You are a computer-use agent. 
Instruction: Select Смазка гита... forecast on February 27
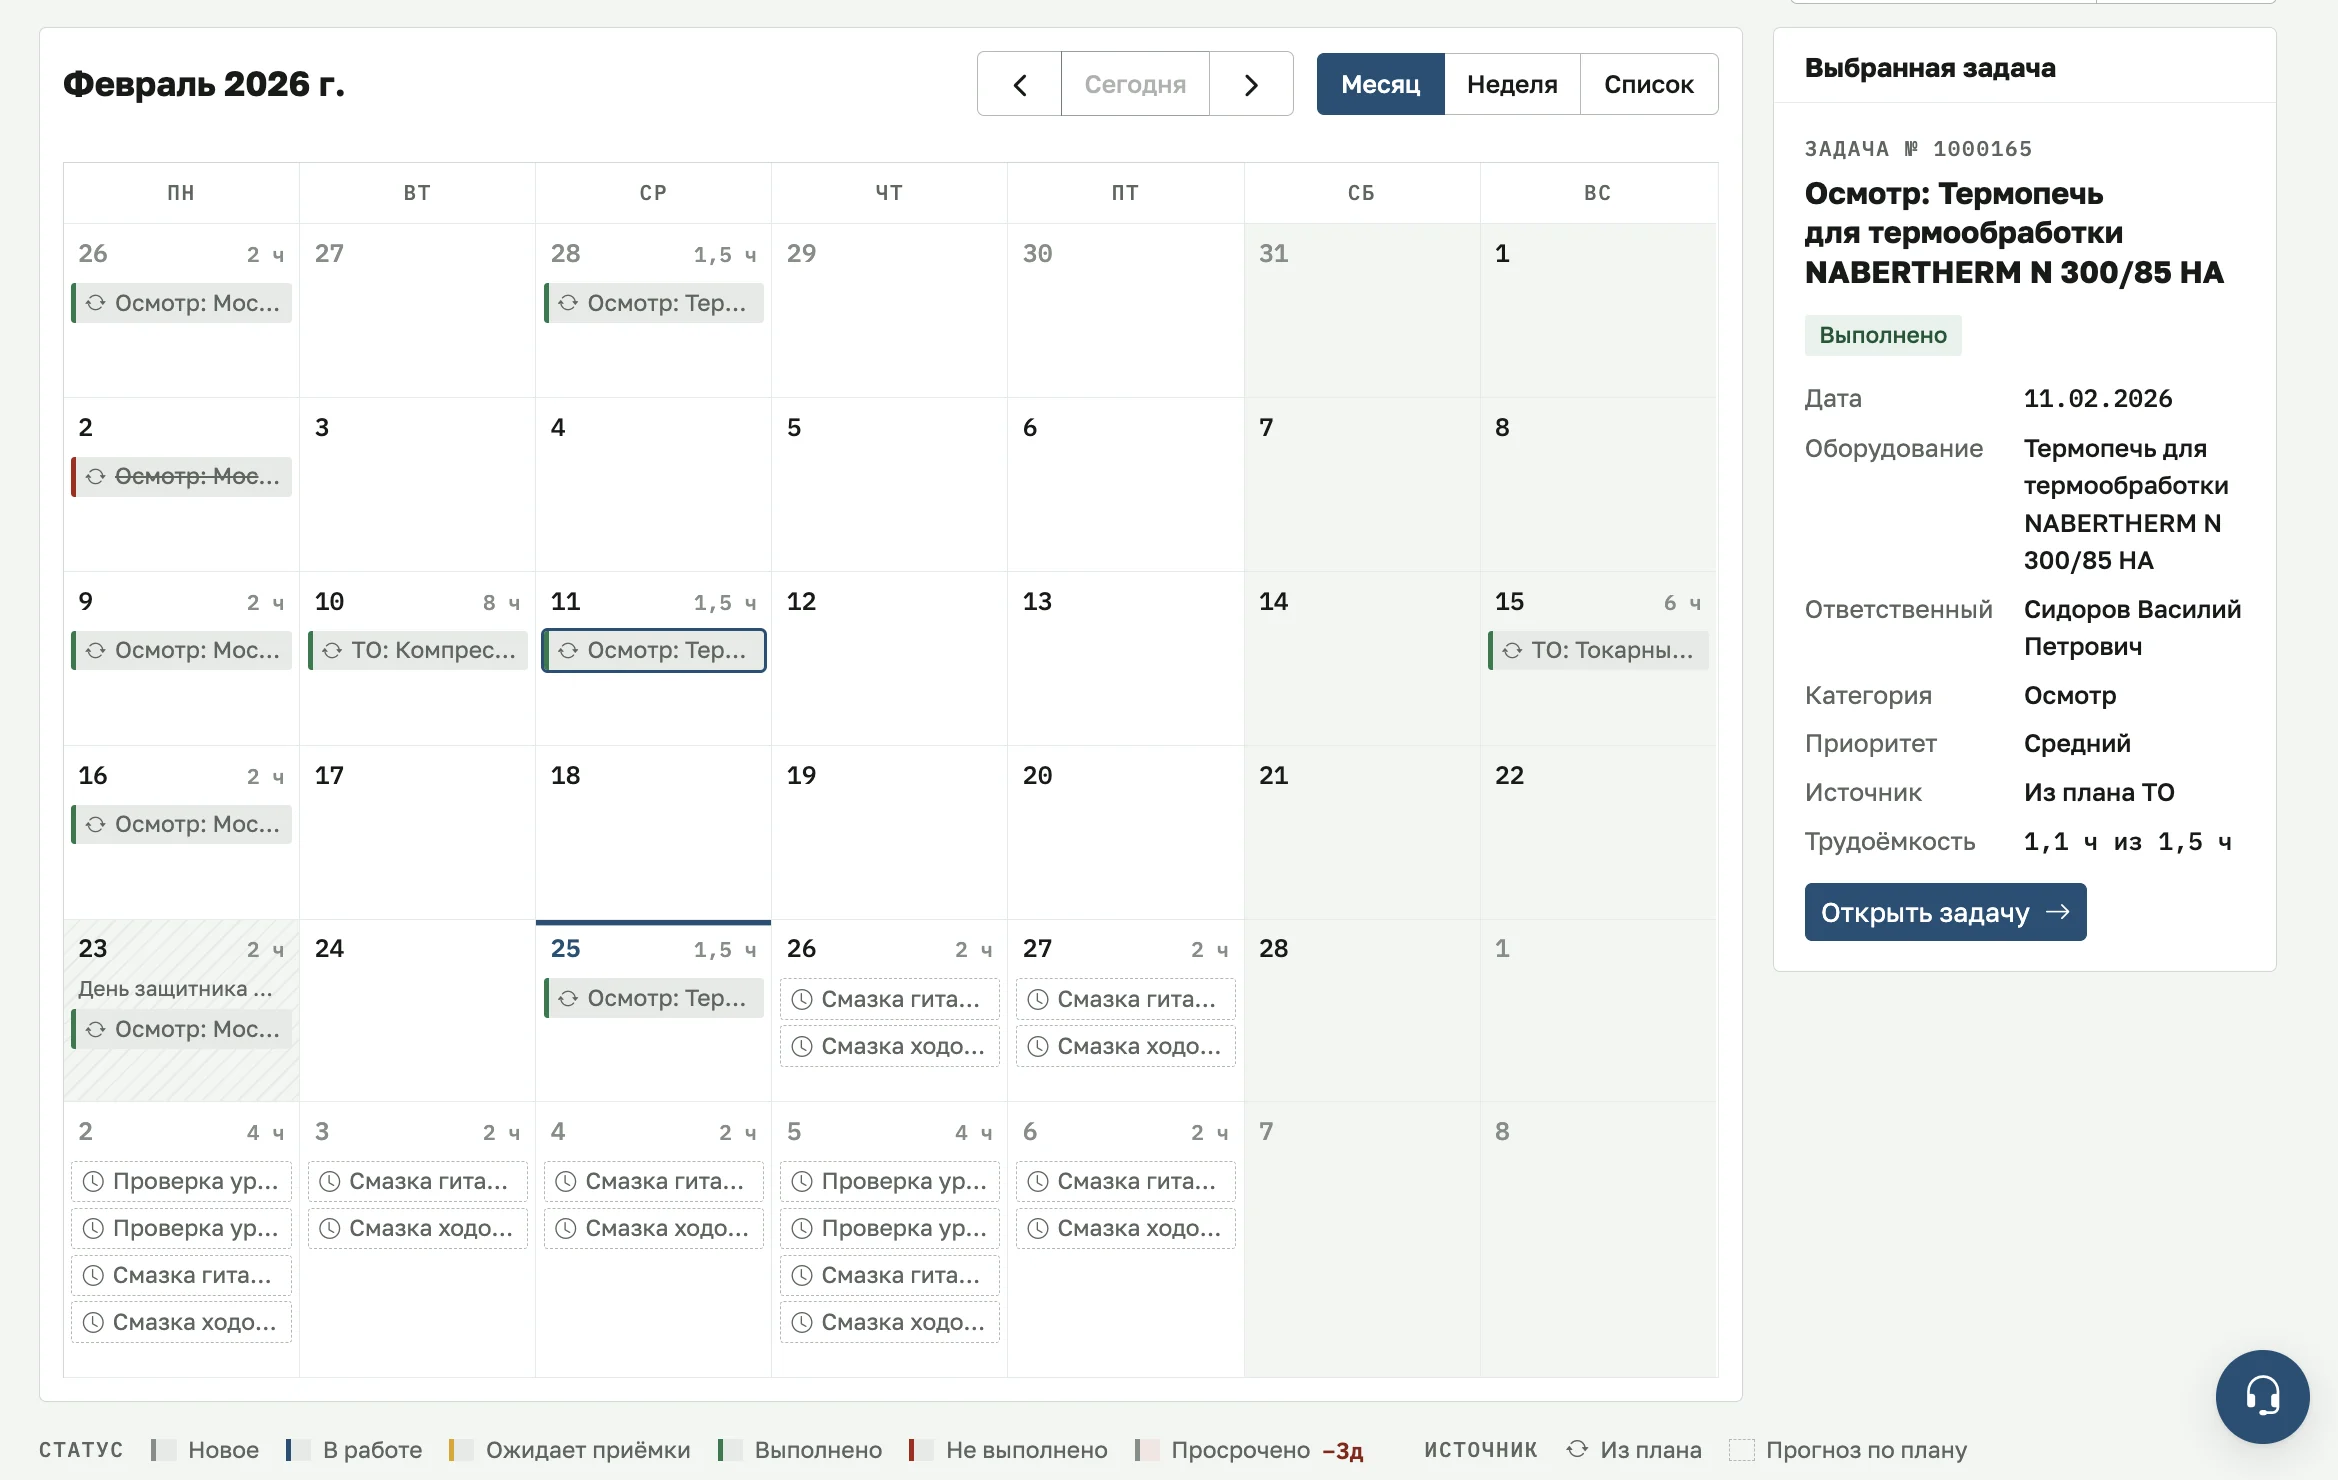coord(1126,999)
